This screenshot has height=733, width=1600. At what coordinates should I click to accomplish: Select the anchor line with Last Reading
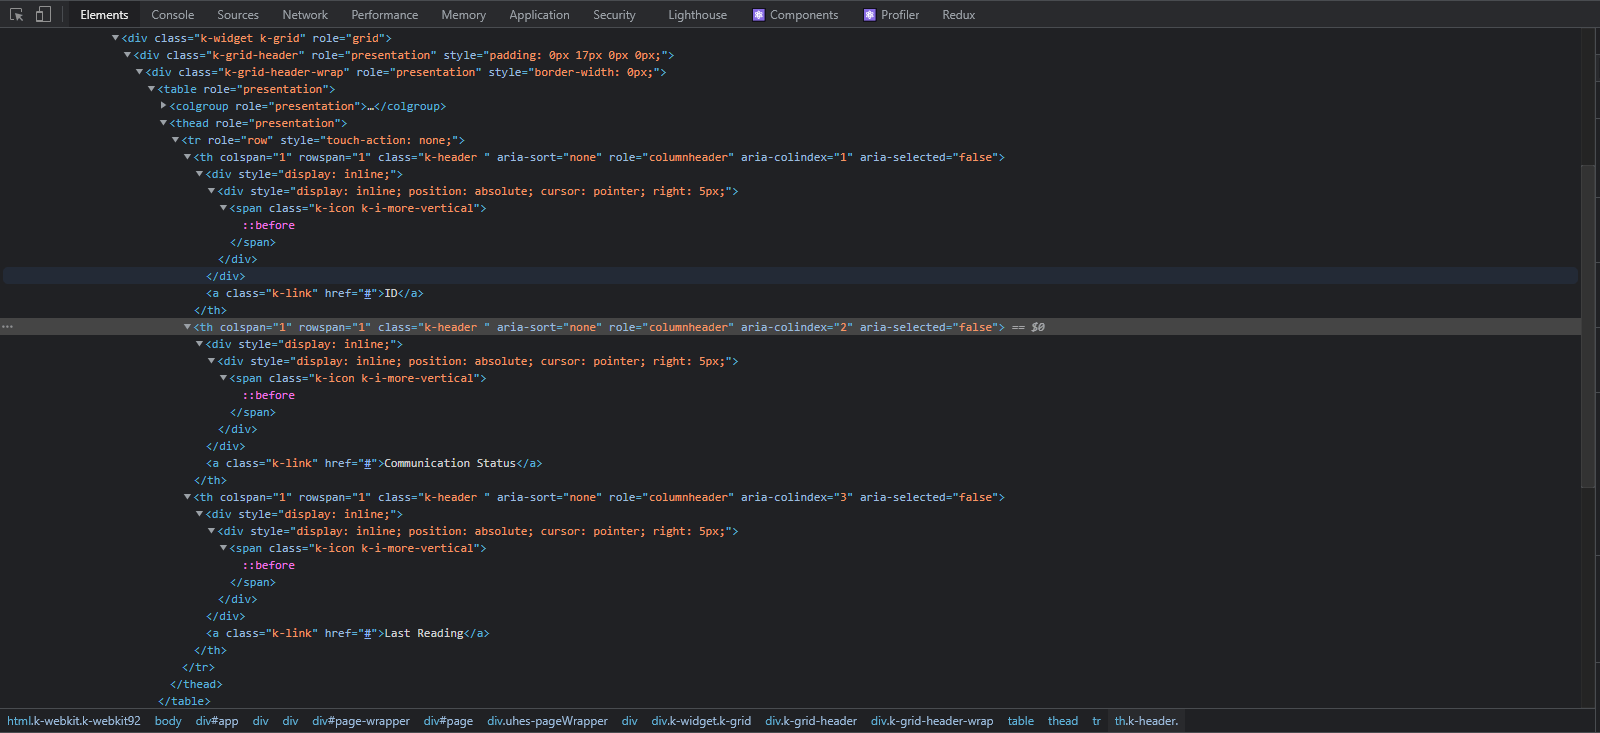(348, 633)
